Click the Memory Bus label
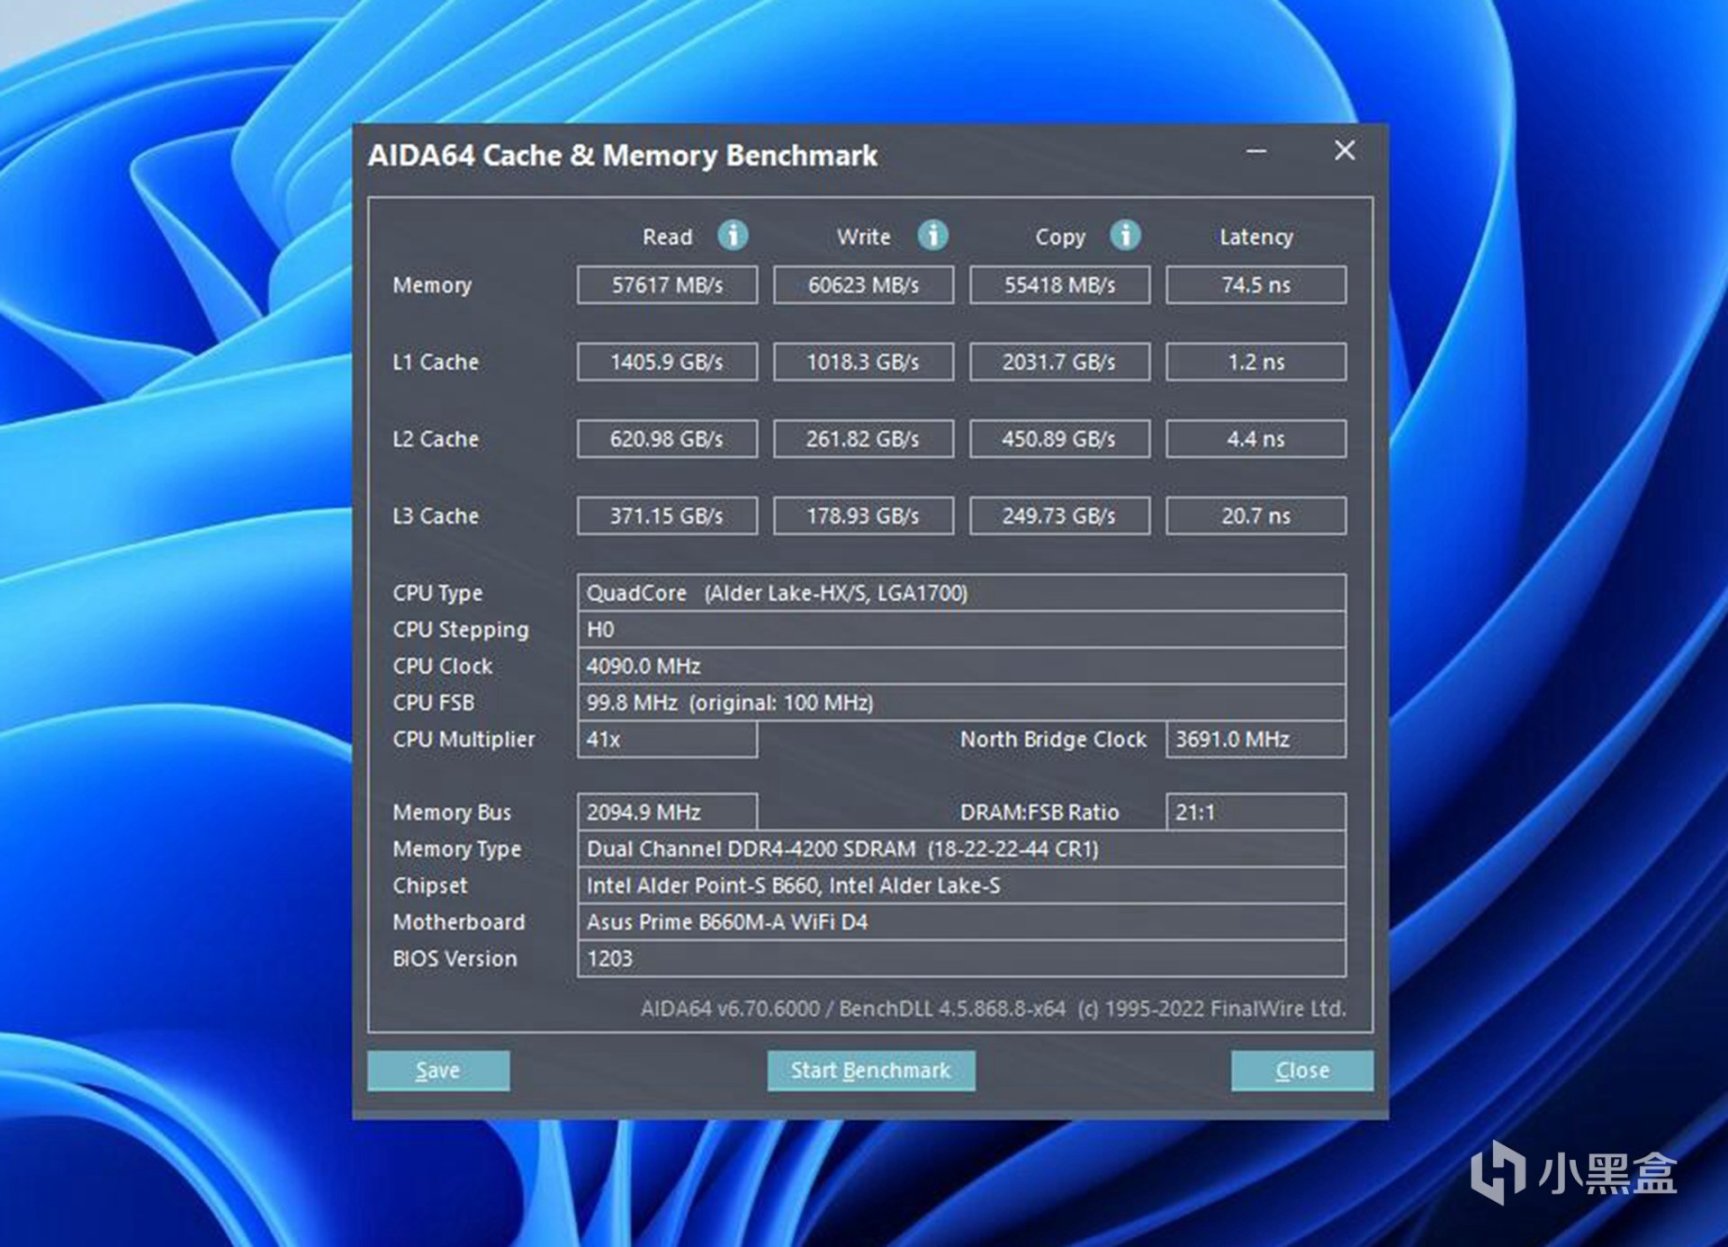 click(x=452, y=813)
